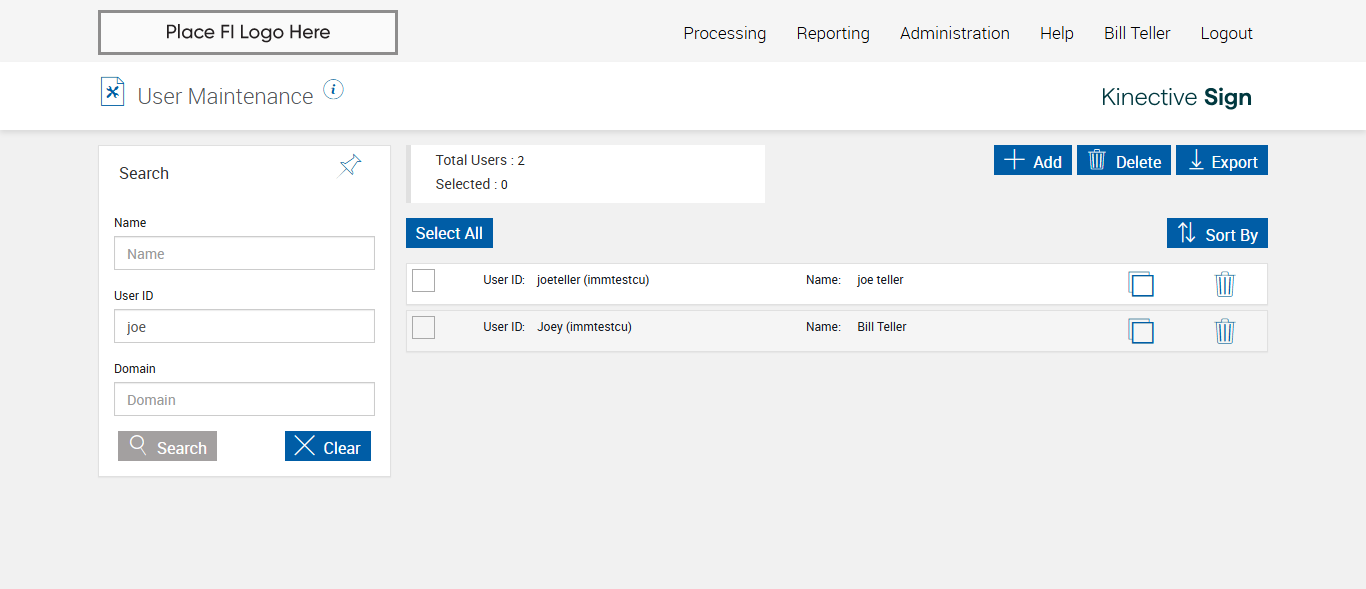The image size is (1366, 589).
Task: Open the Reporting menu
Action: click(833, 33)
